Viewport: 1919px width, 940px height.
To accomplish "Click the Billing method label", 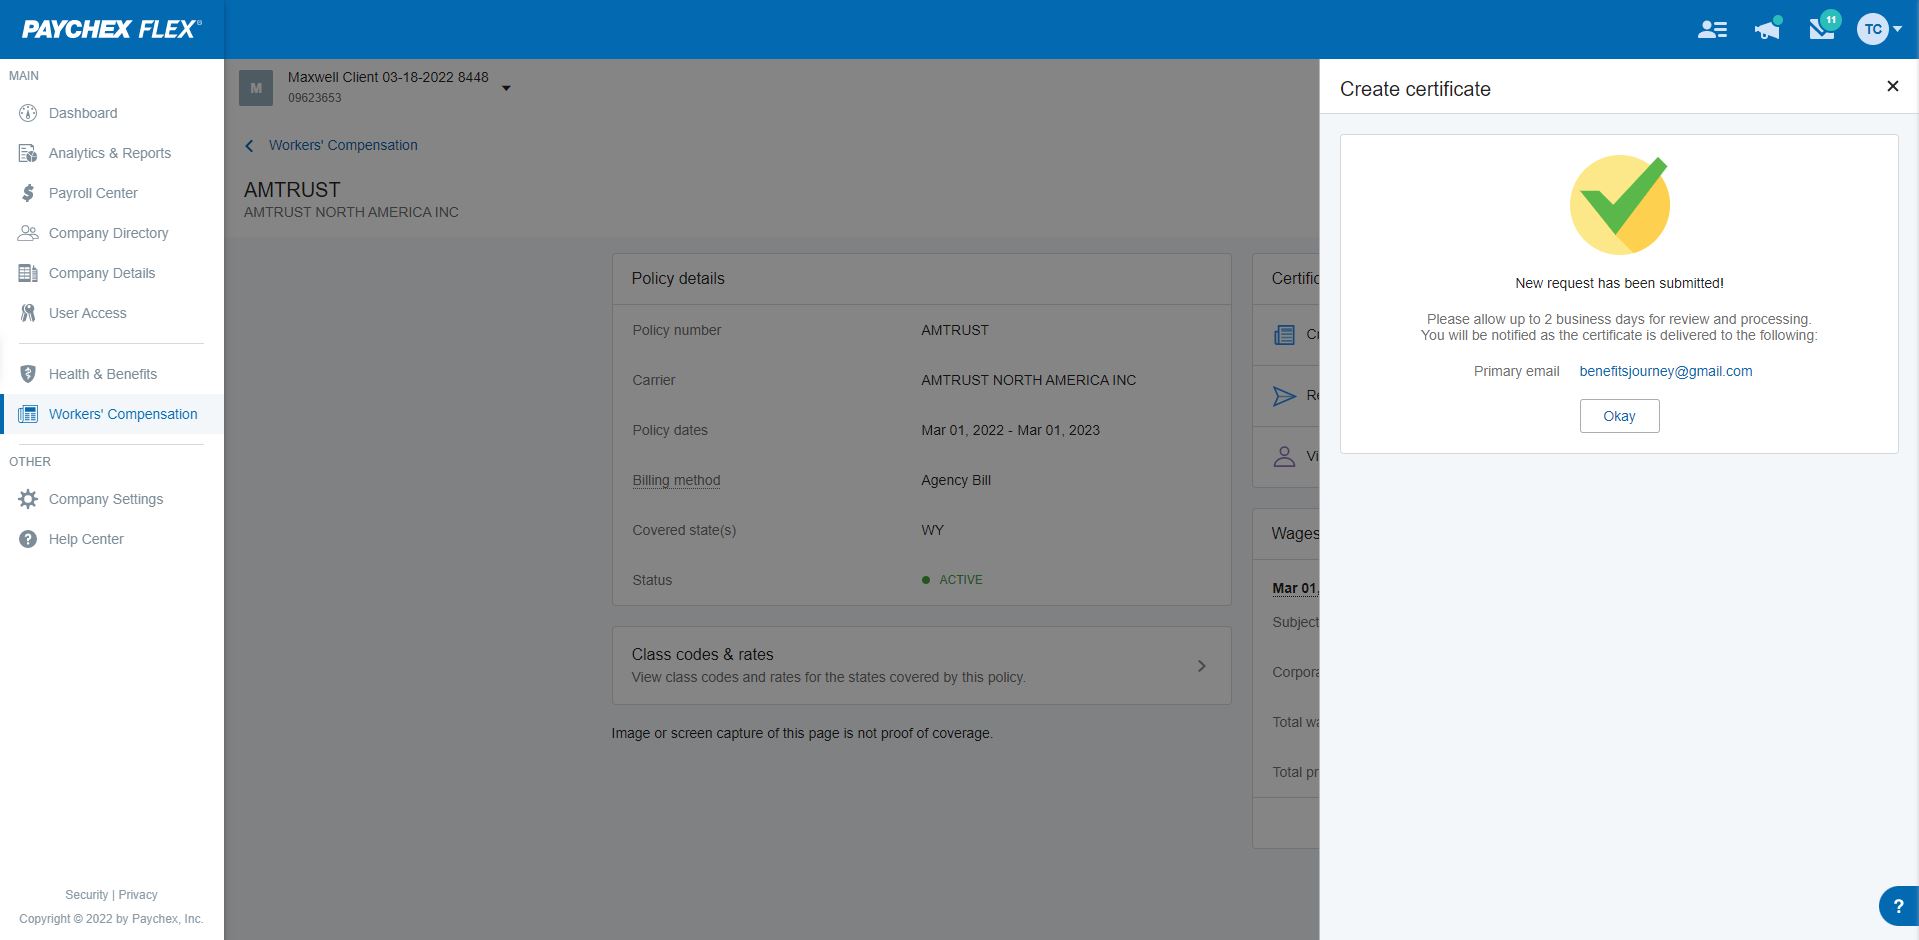I will (676, 480).
